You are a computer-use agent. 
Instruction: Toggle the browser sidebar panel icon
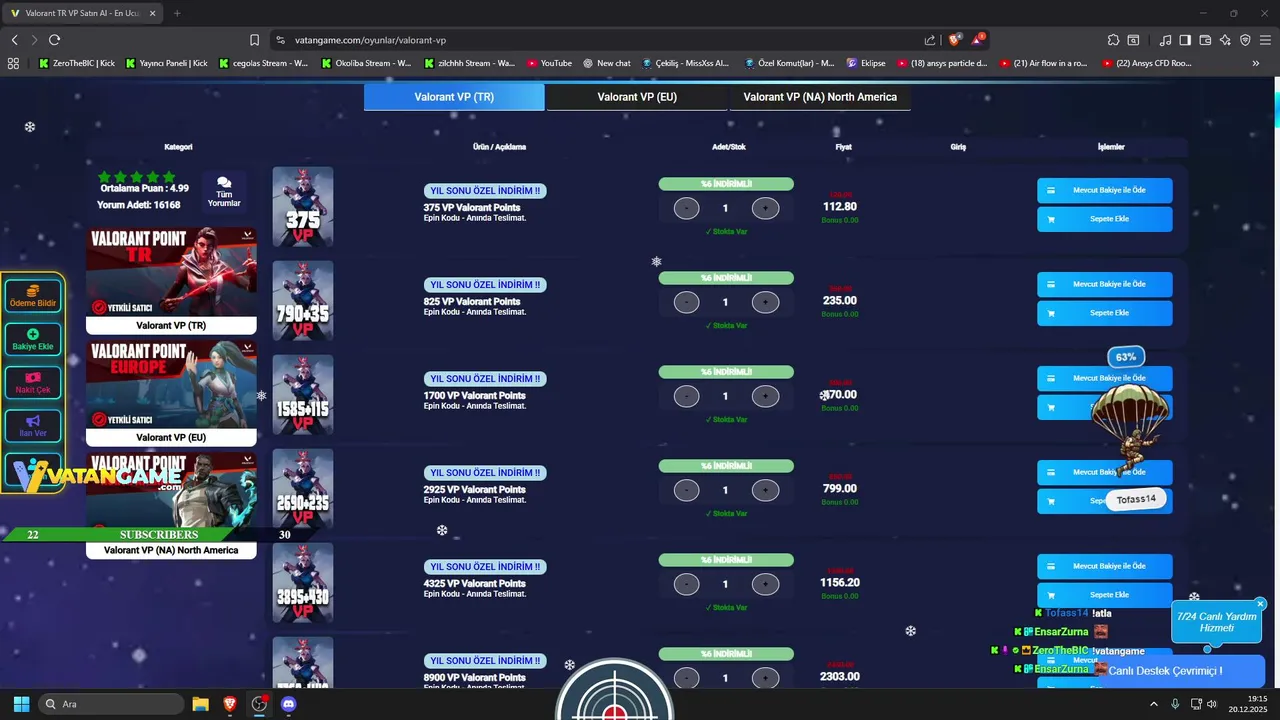1185,40
